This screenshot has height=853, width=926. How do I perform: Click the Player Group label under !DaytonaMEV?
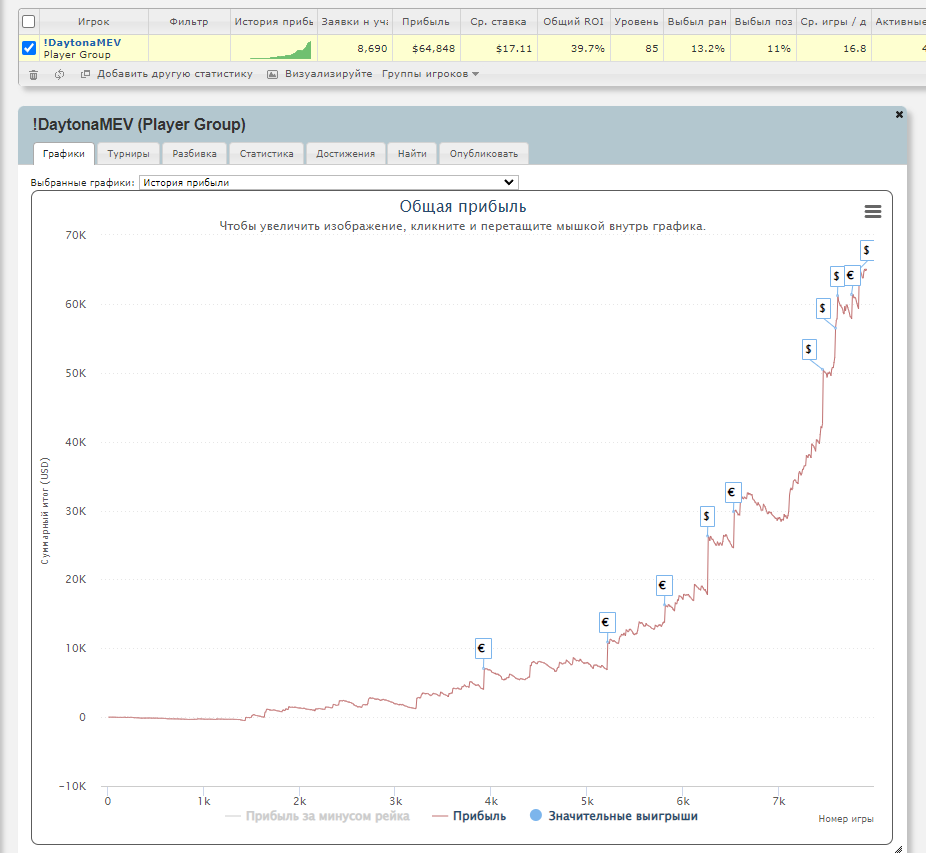(x=77, y=54)
